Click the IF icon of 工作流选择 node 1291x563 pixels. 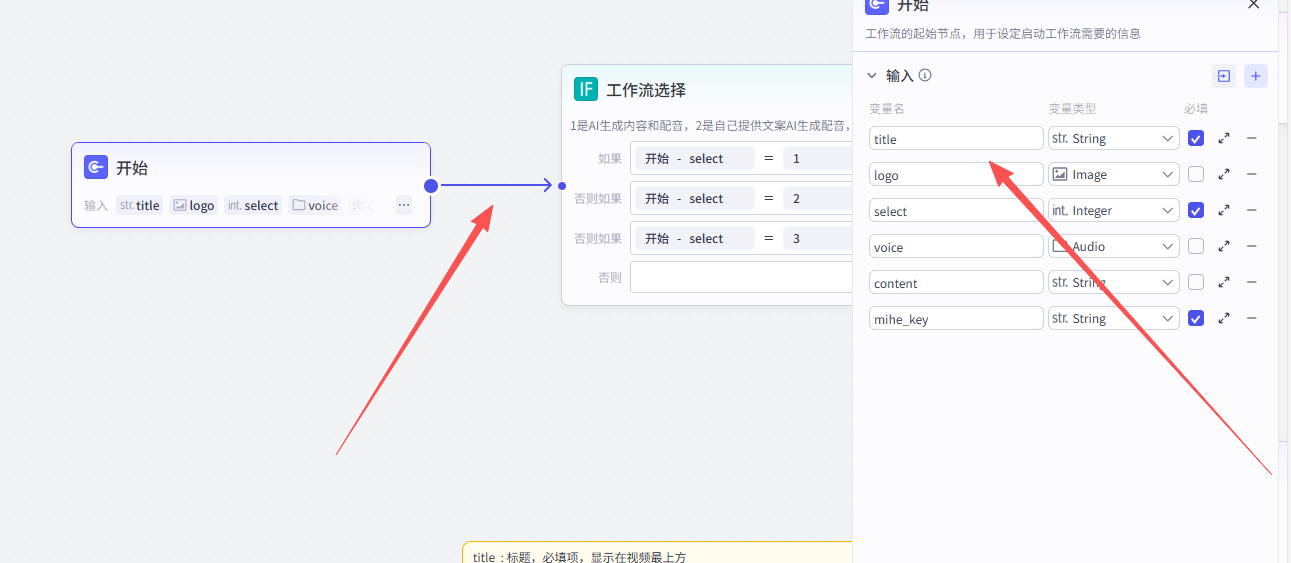pyautogui.click(x=586, y=89)
